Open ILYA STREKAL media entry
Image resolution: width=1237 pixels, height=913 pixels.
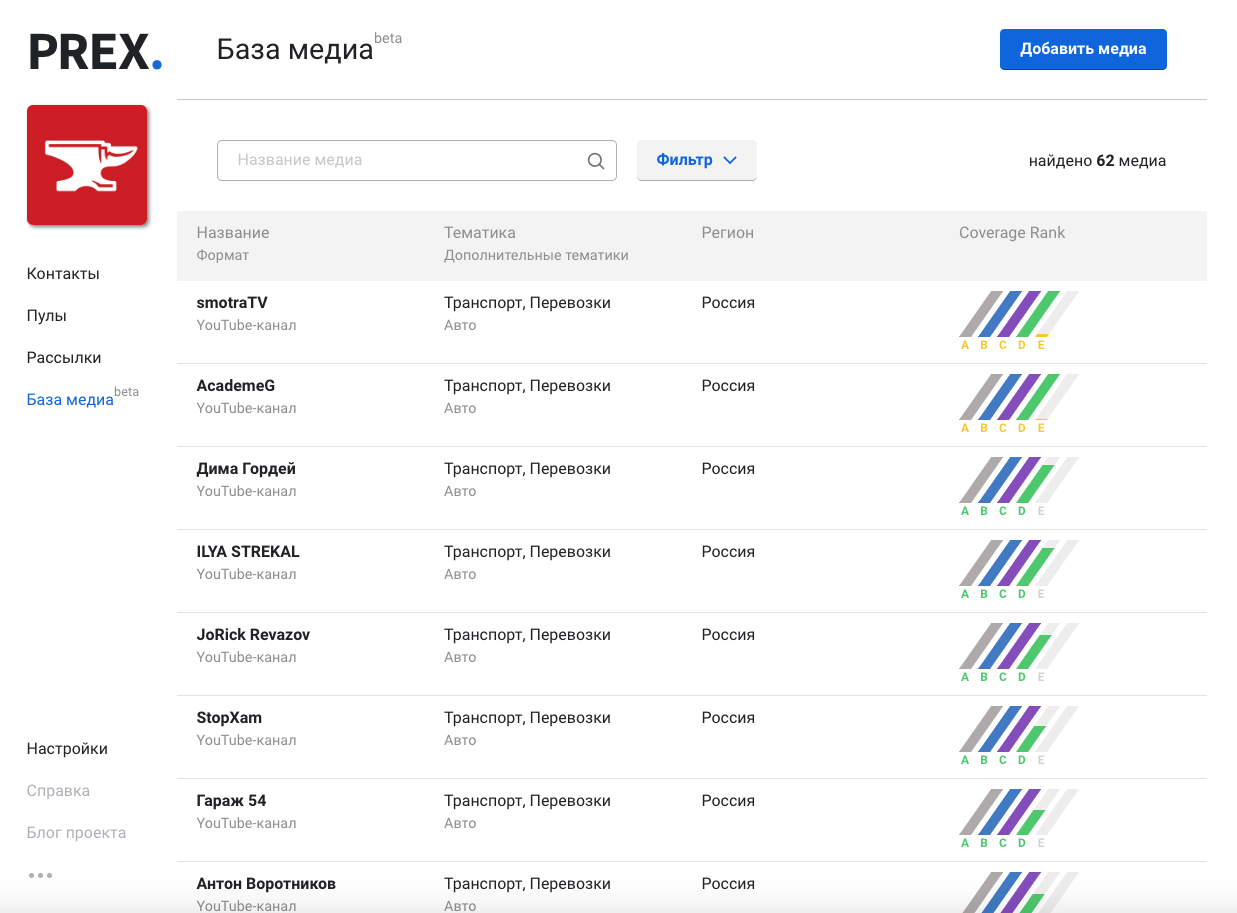(248, 552)
